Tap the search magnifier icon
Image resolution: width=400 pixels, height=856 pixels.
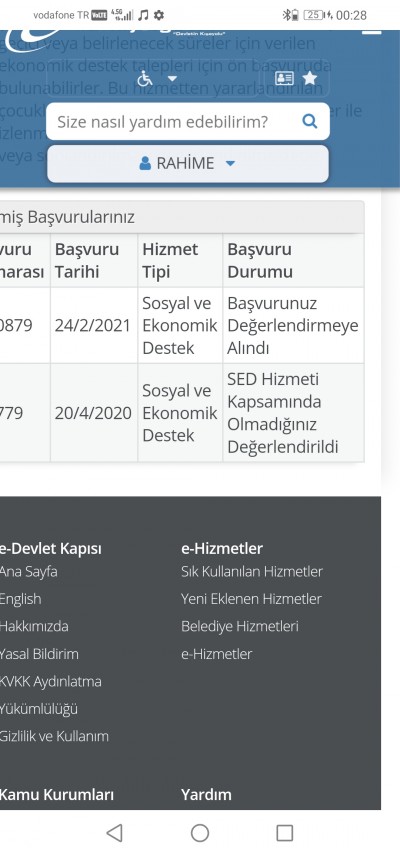pyautogui.click(x=309, y=121)
